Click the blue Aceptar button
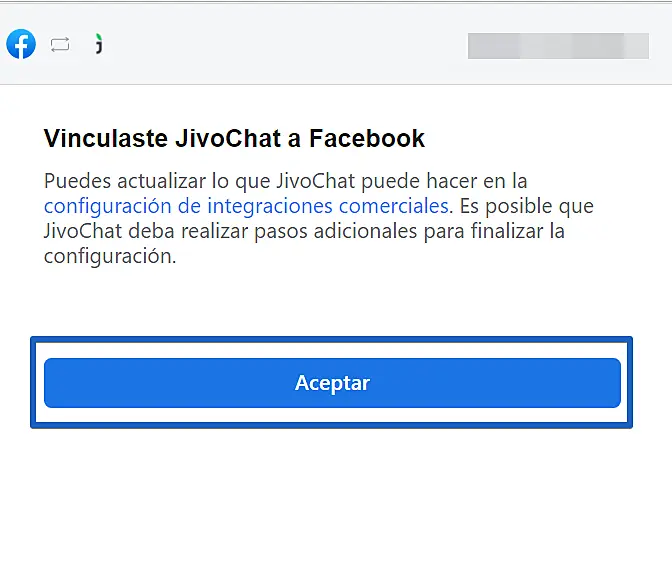Viewport: 672px width, 579px height. 332,383
